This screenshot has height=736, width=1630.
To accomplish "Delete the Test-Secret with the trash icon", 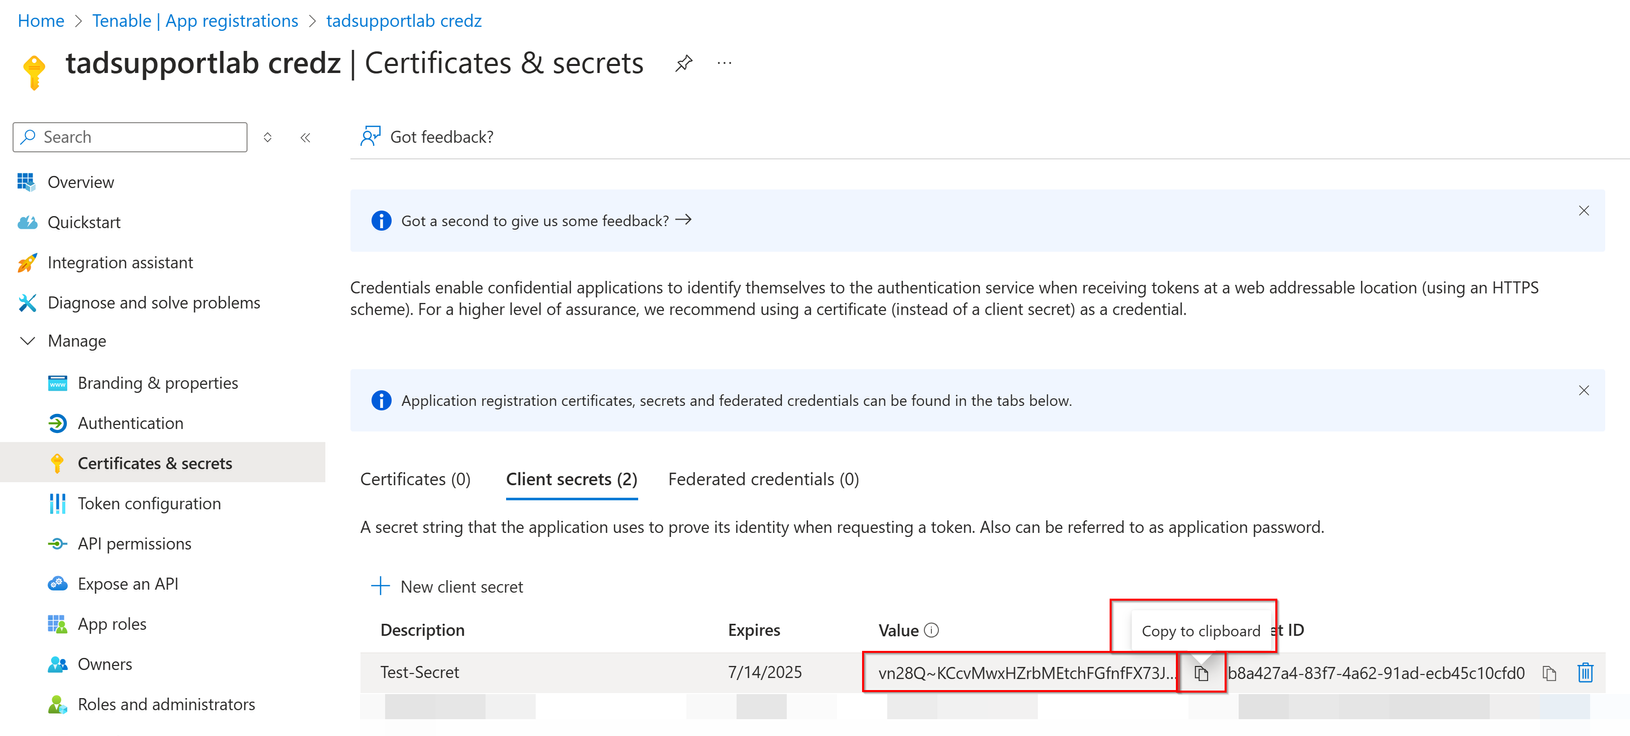I will (1585, 672).
